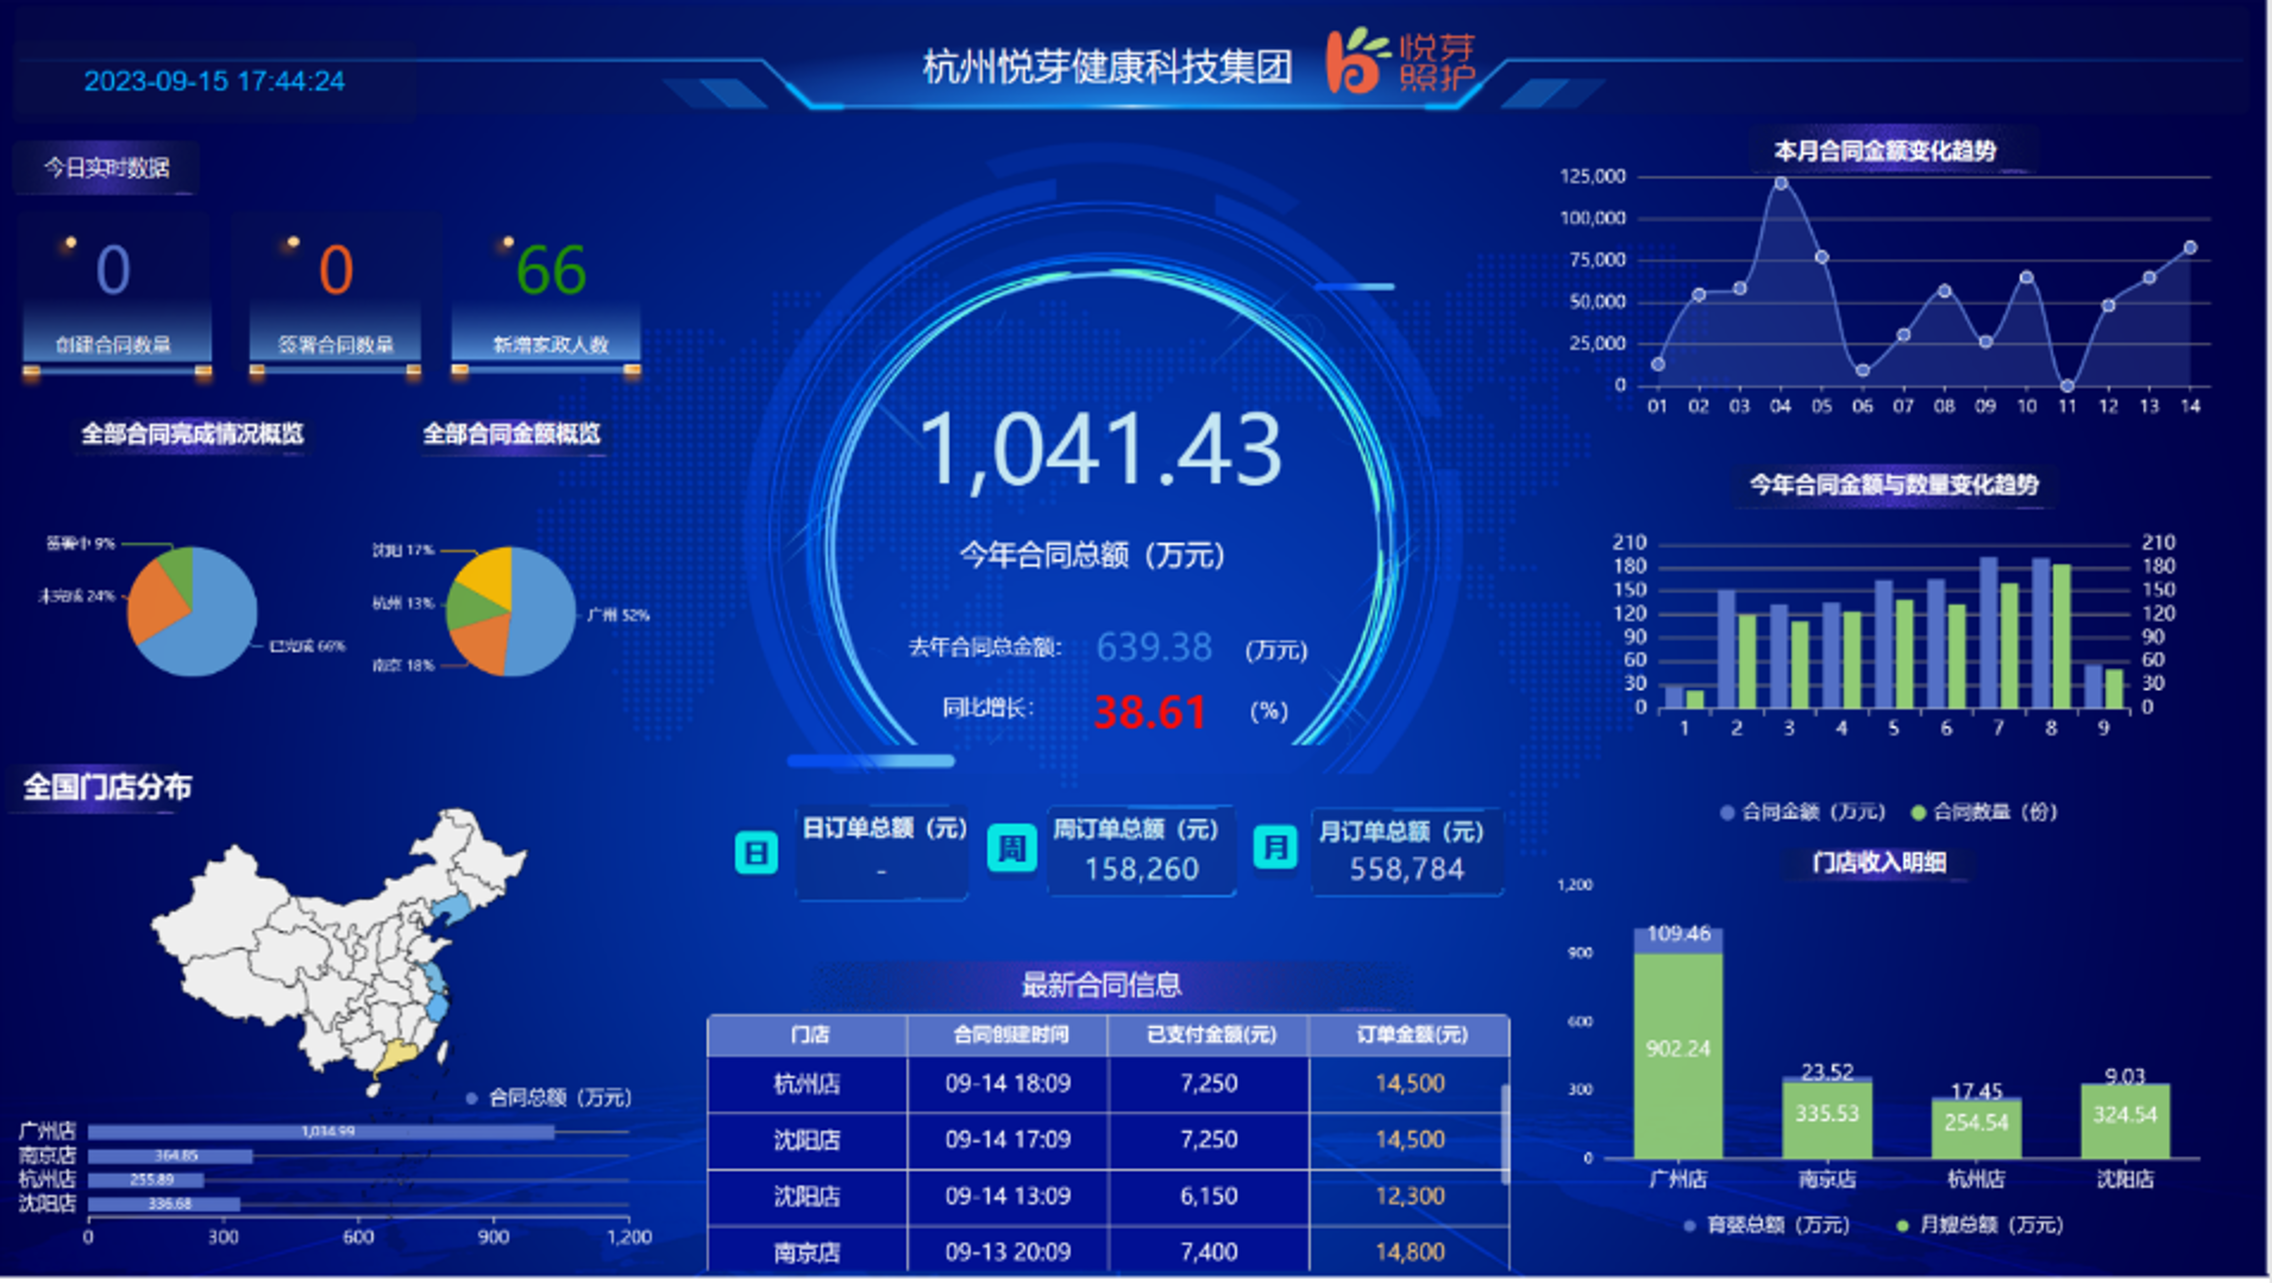Click the blue Liaoning province on the map
This screenshot has height=1283, width=2272.
[452, 910]
